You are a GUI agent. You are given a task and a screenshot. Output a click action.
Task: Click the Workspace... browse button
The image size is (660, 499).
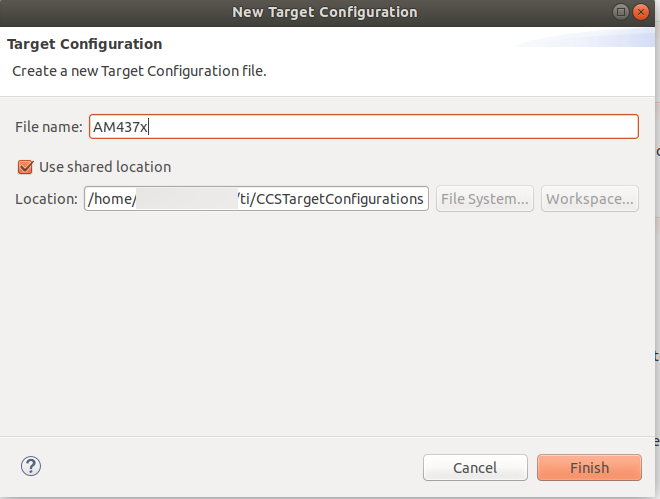tap(590, 198)
